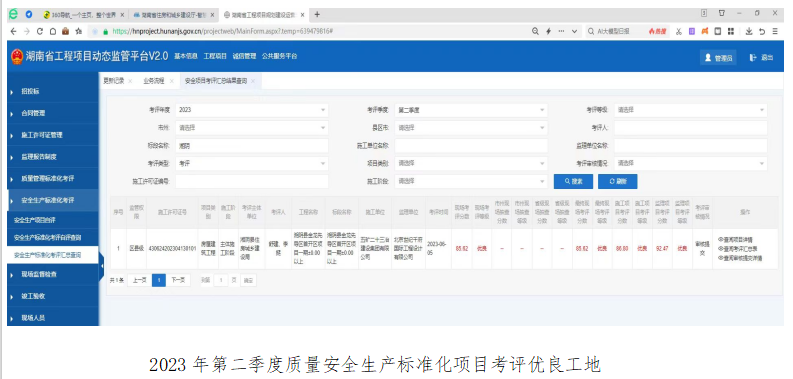
Task: Open 安全生产项目自评 in sidebar
Action: click(53, 220)
